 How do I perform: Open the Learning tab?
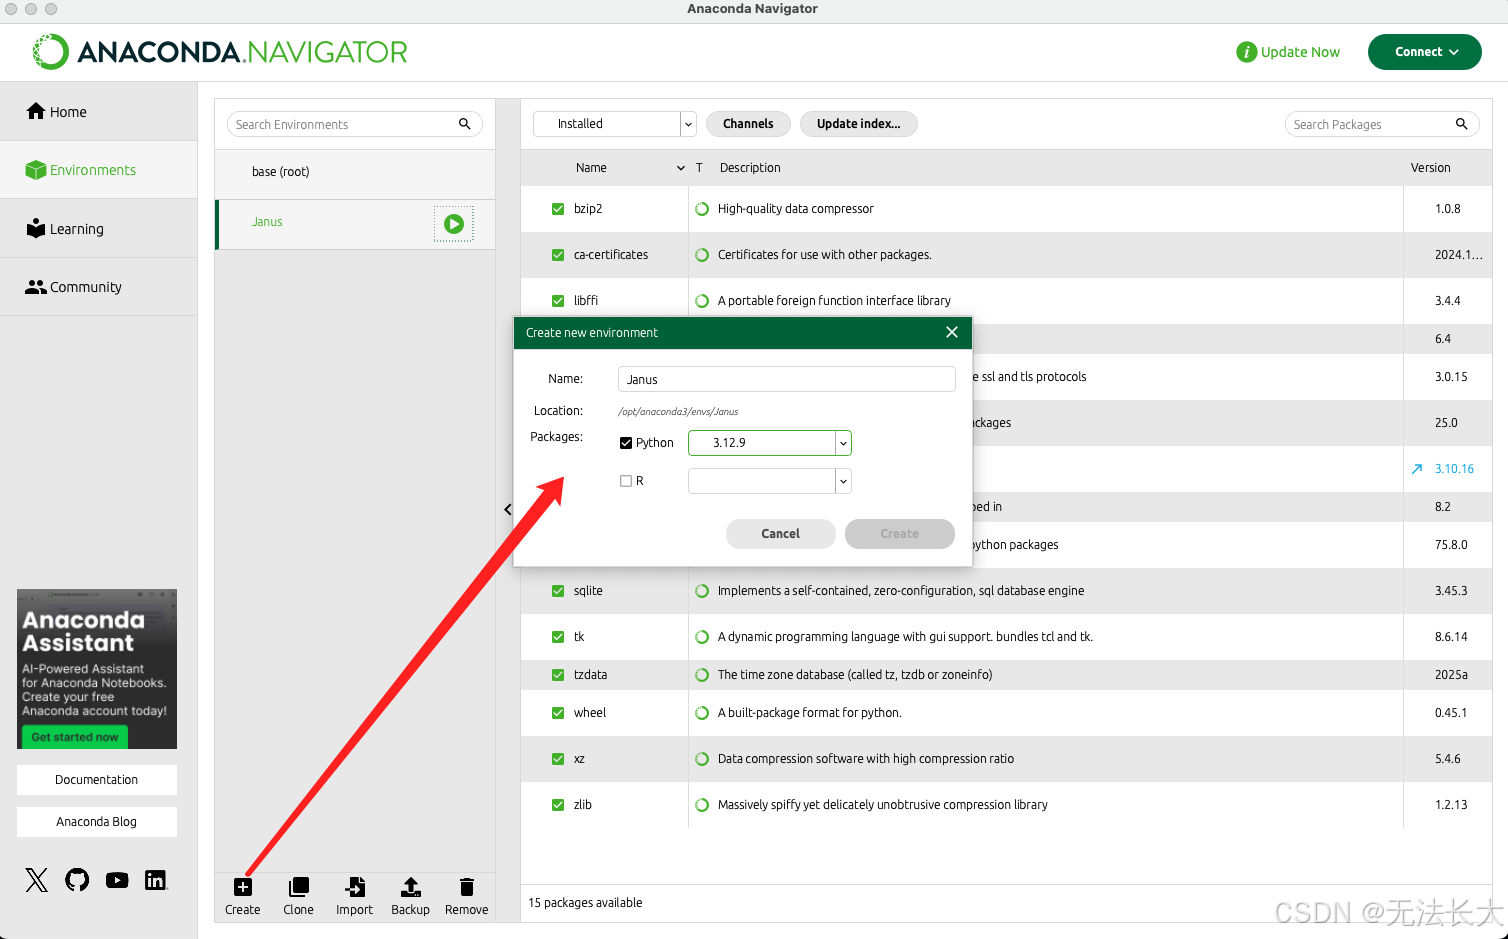(x=98, y=229)
